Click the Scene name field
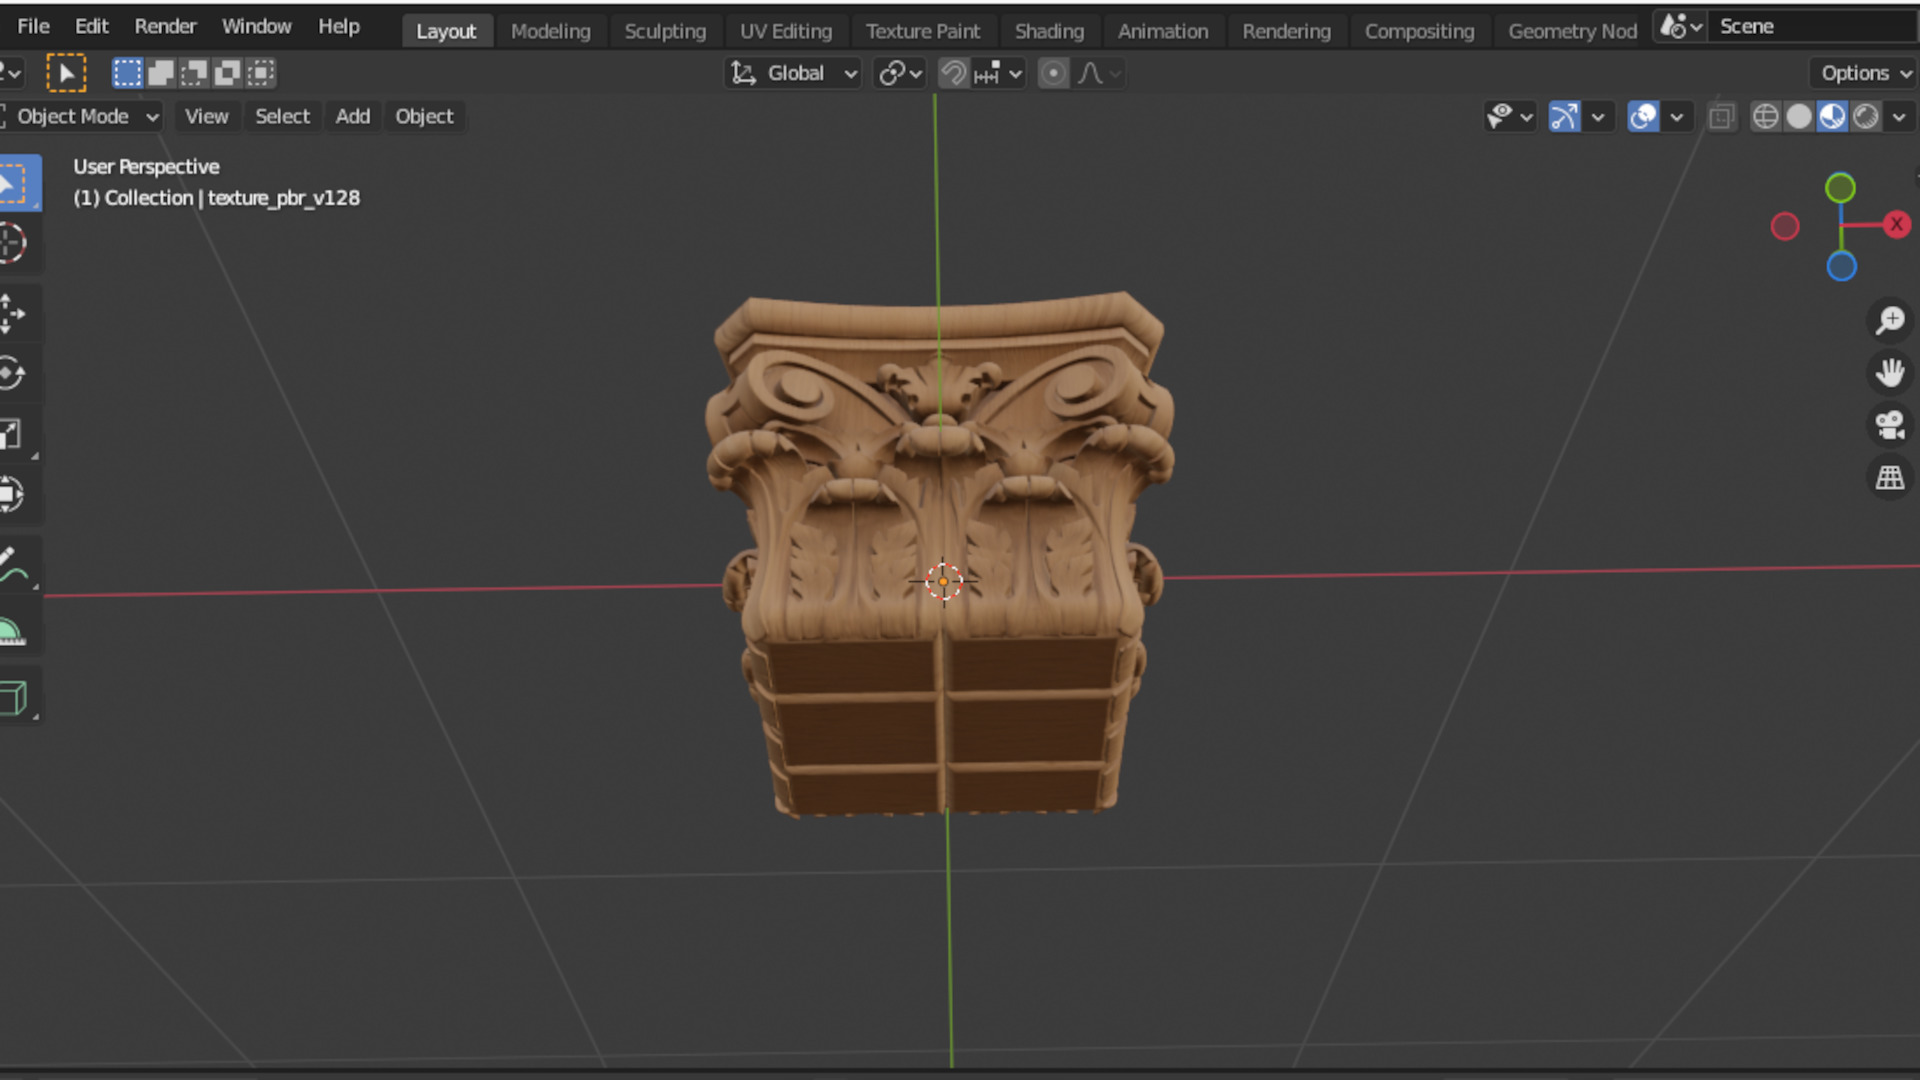This screenshot has height=1080, width=1920. (1810, 27)
